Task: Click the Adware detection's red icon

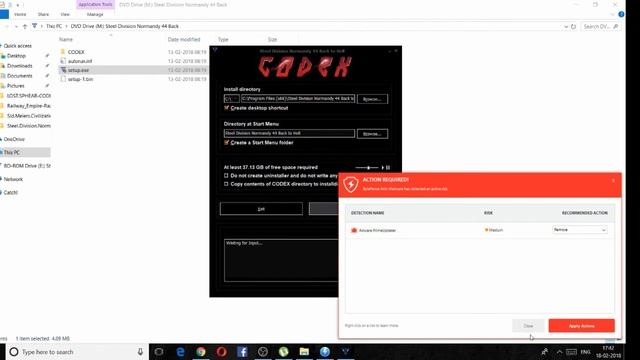Action: pos(354,230)
